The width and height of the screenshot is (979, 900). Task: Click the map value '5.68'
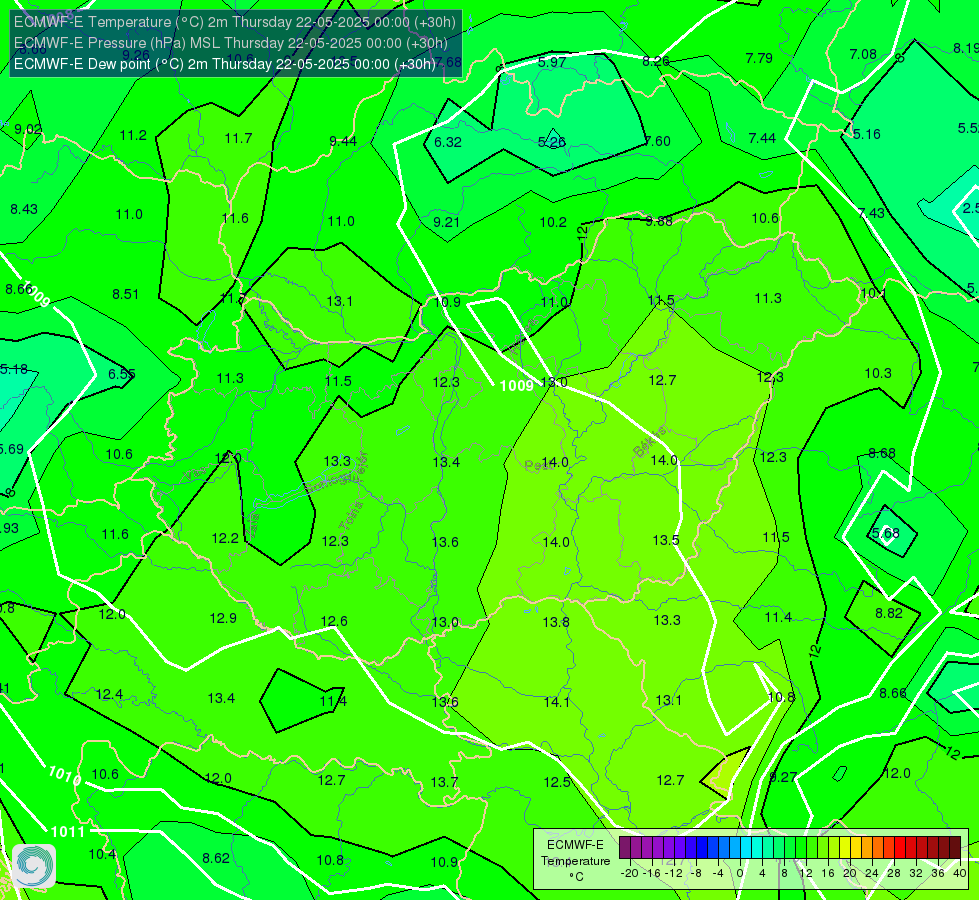tap(885, 533)
